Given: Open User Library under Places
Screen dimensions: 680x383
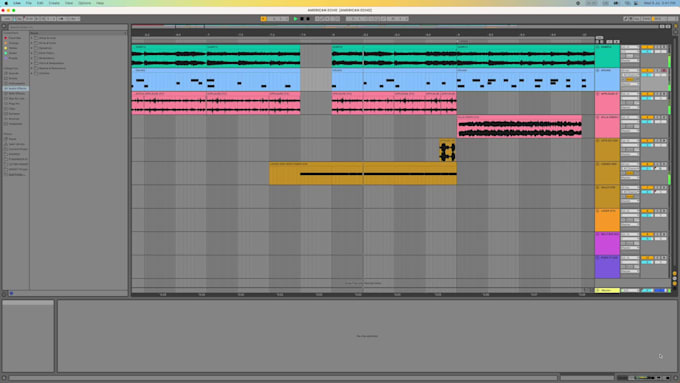Looking at the screenshot, I should pos(16,144).
